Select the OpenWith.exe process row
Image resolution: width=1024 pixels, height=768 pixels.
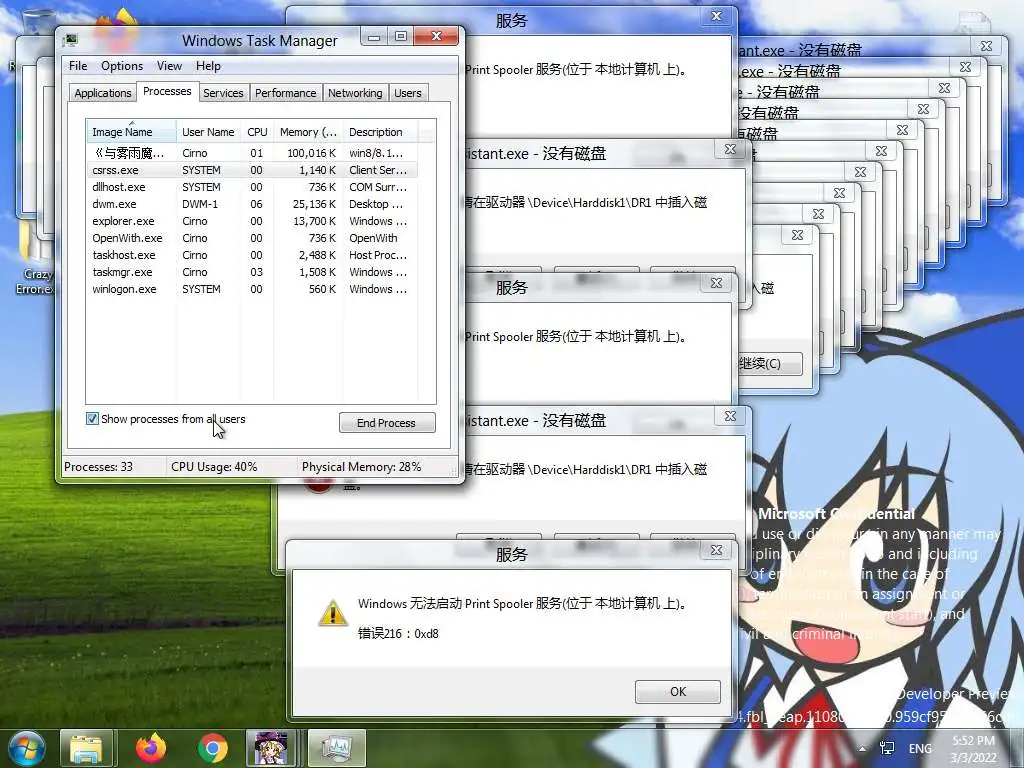point(252,238)
